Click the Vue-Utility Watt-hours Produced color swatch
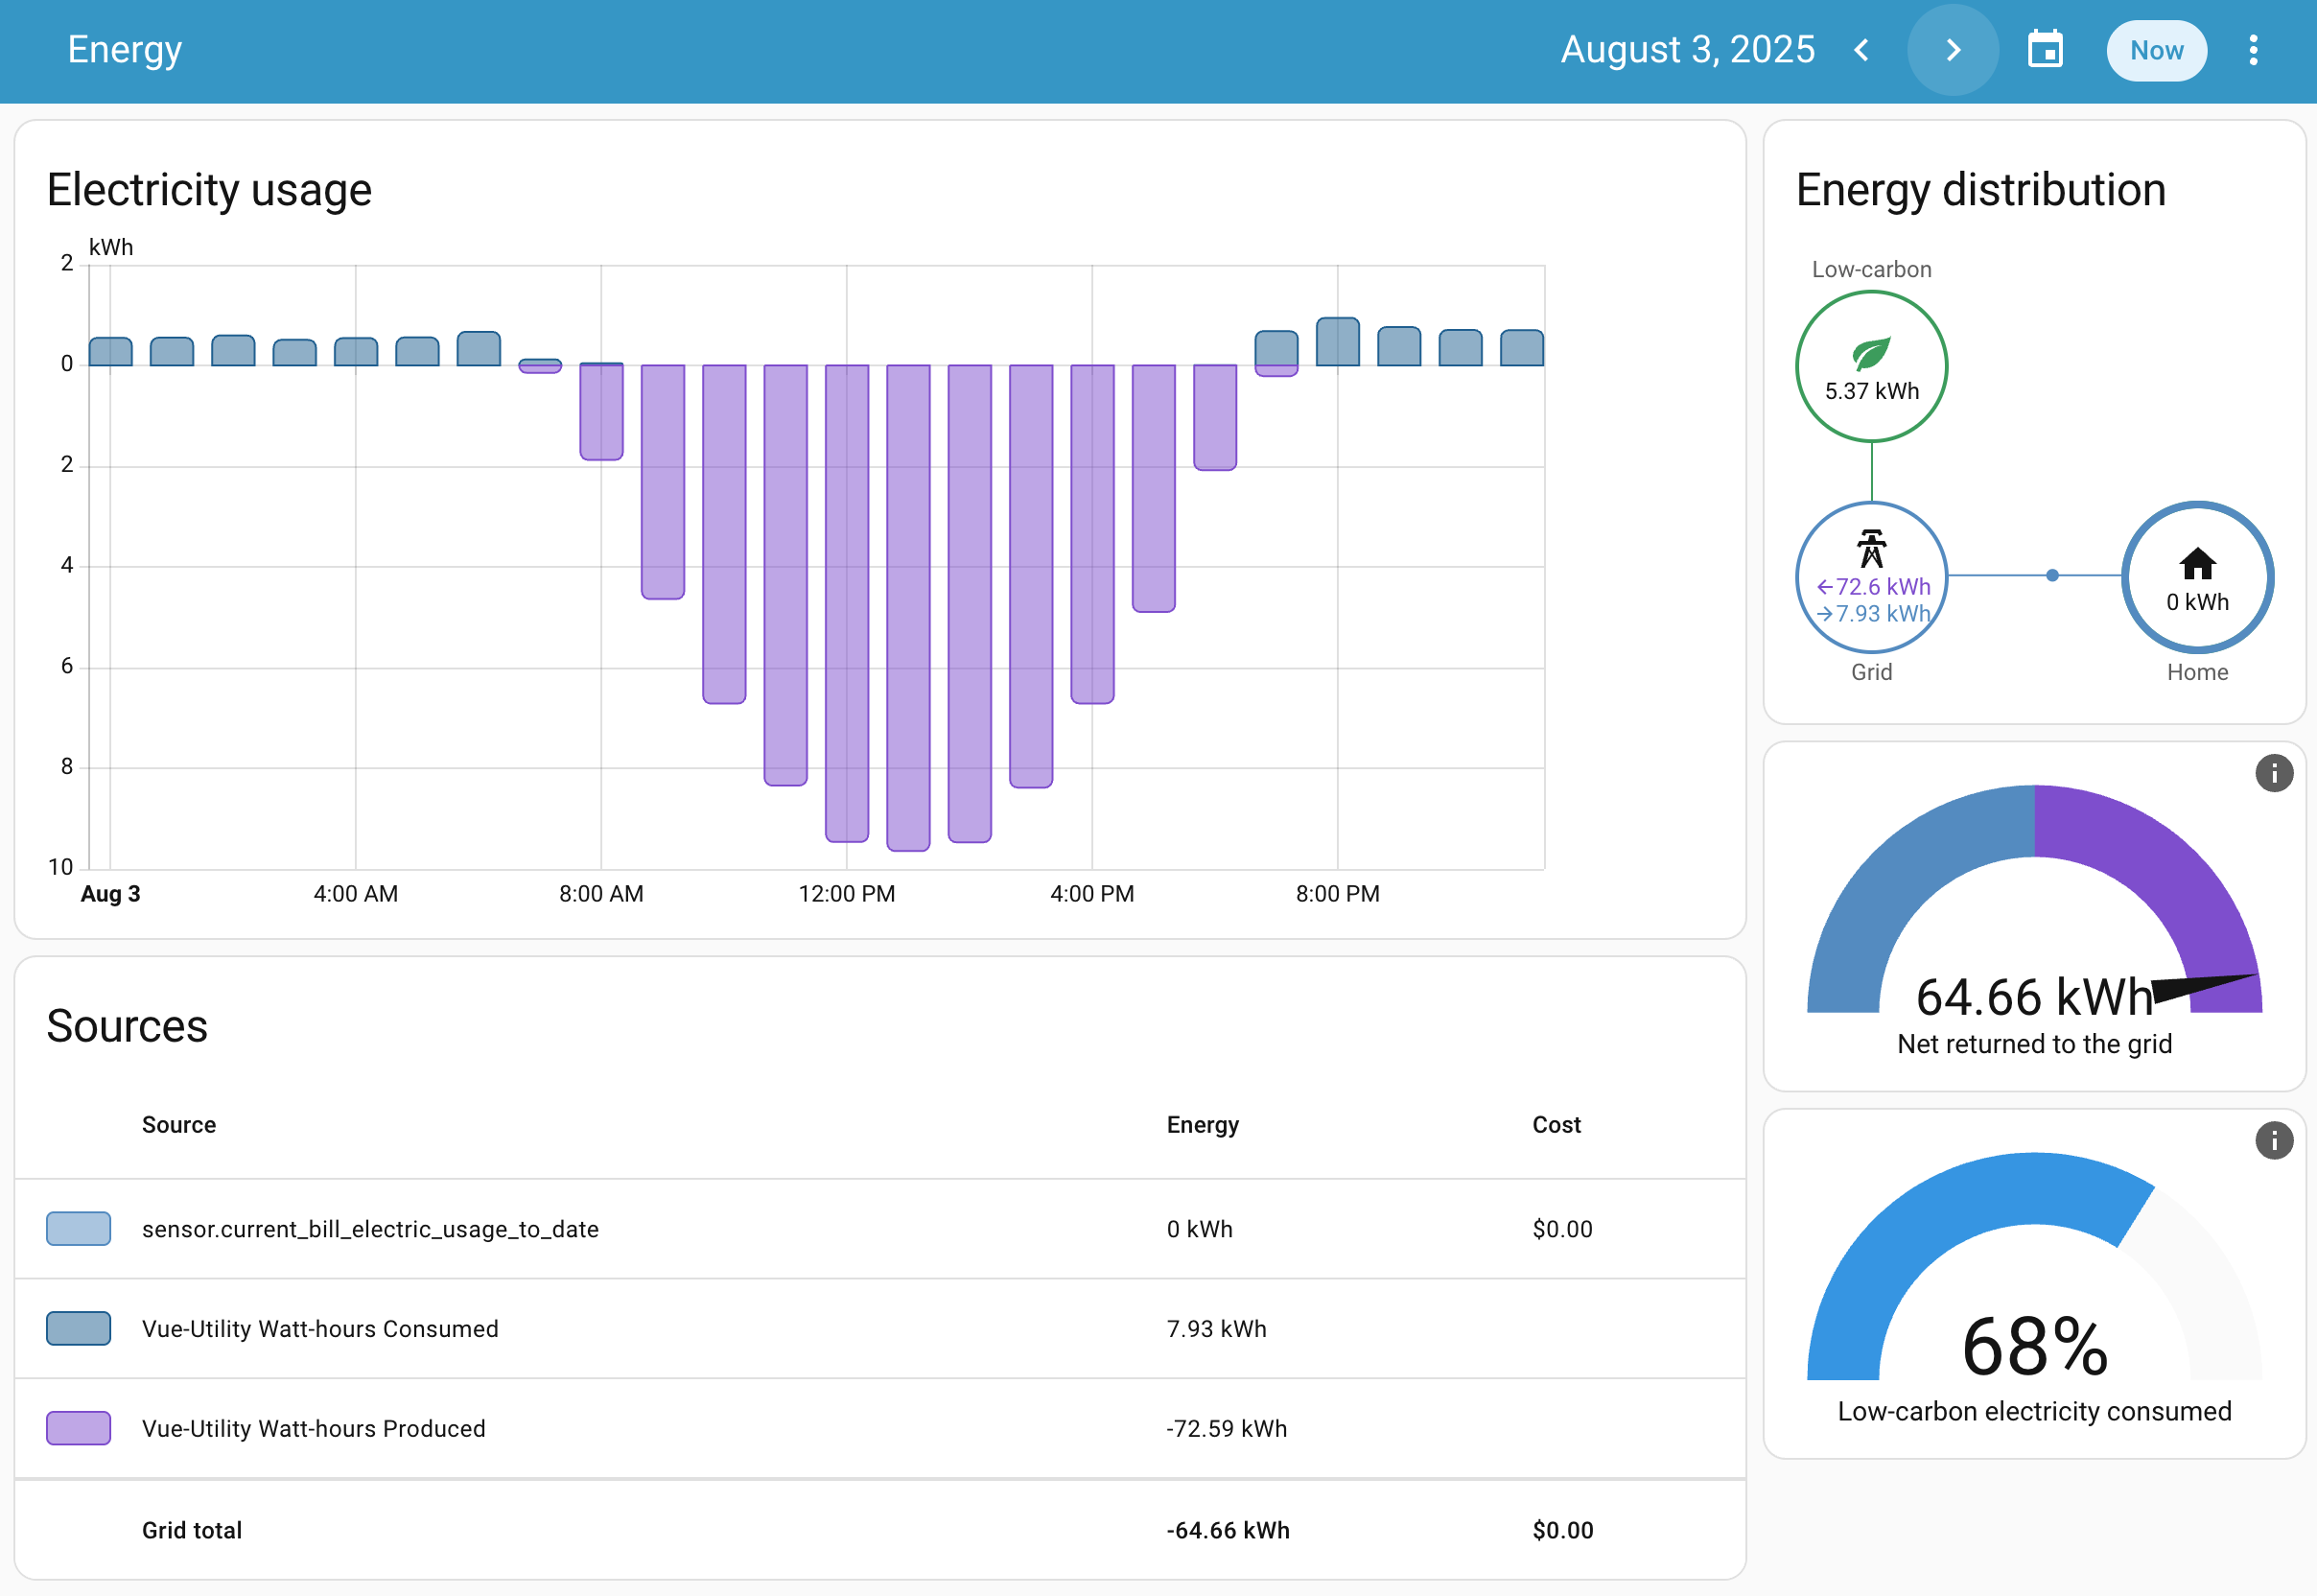Screen dimensions: 2317x1596 tap(77, 1428)
